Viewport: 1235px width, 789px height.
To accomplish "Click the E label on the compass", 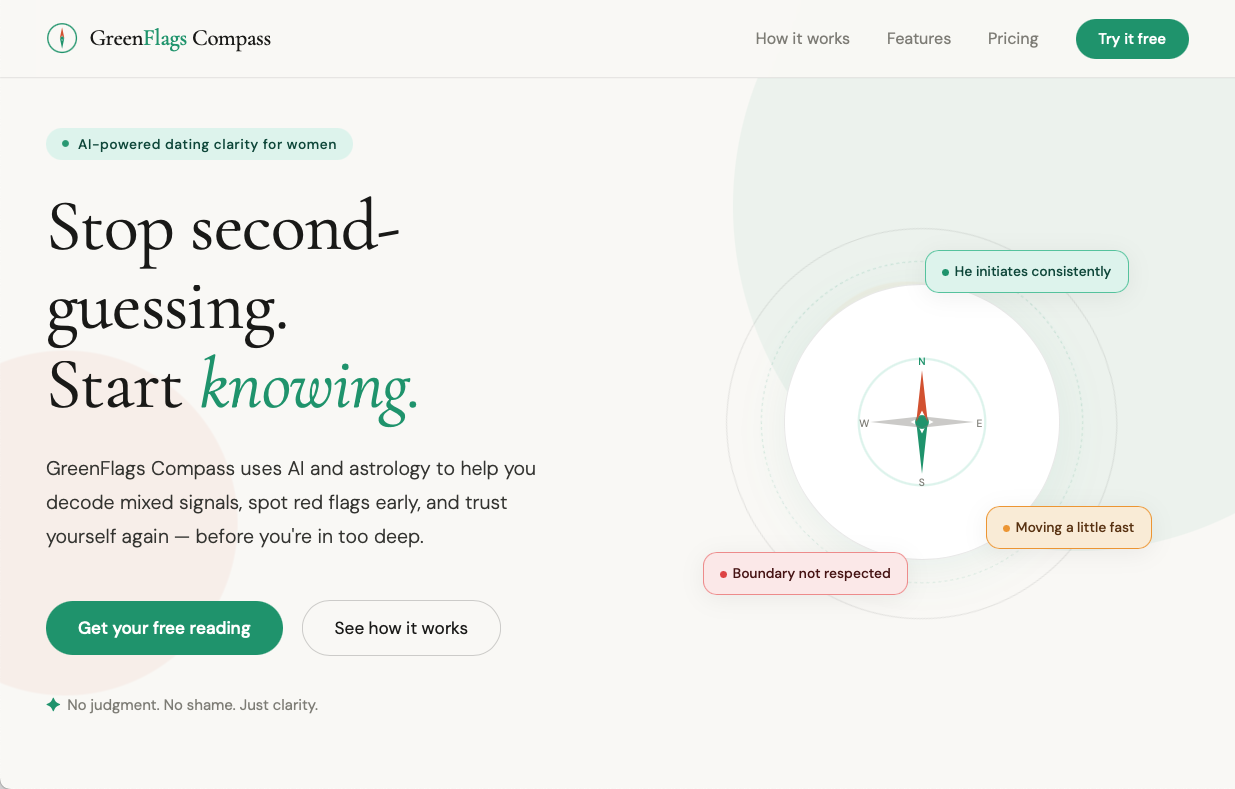I will pyautogui.click(x=979, y=423).
